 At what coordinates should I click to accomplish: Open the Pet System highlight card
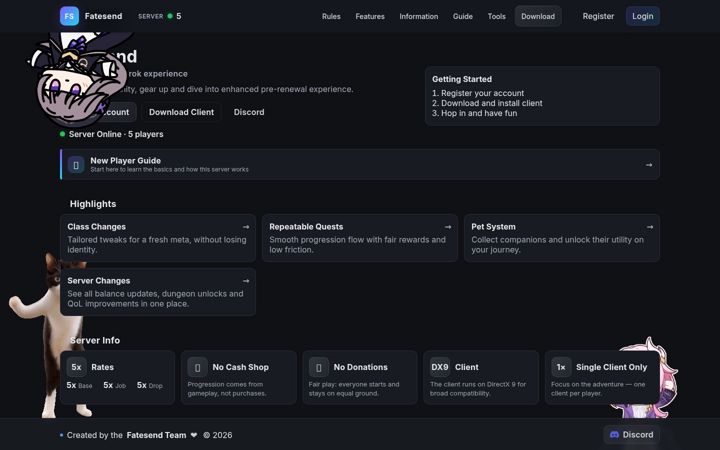tap(562, 238)
